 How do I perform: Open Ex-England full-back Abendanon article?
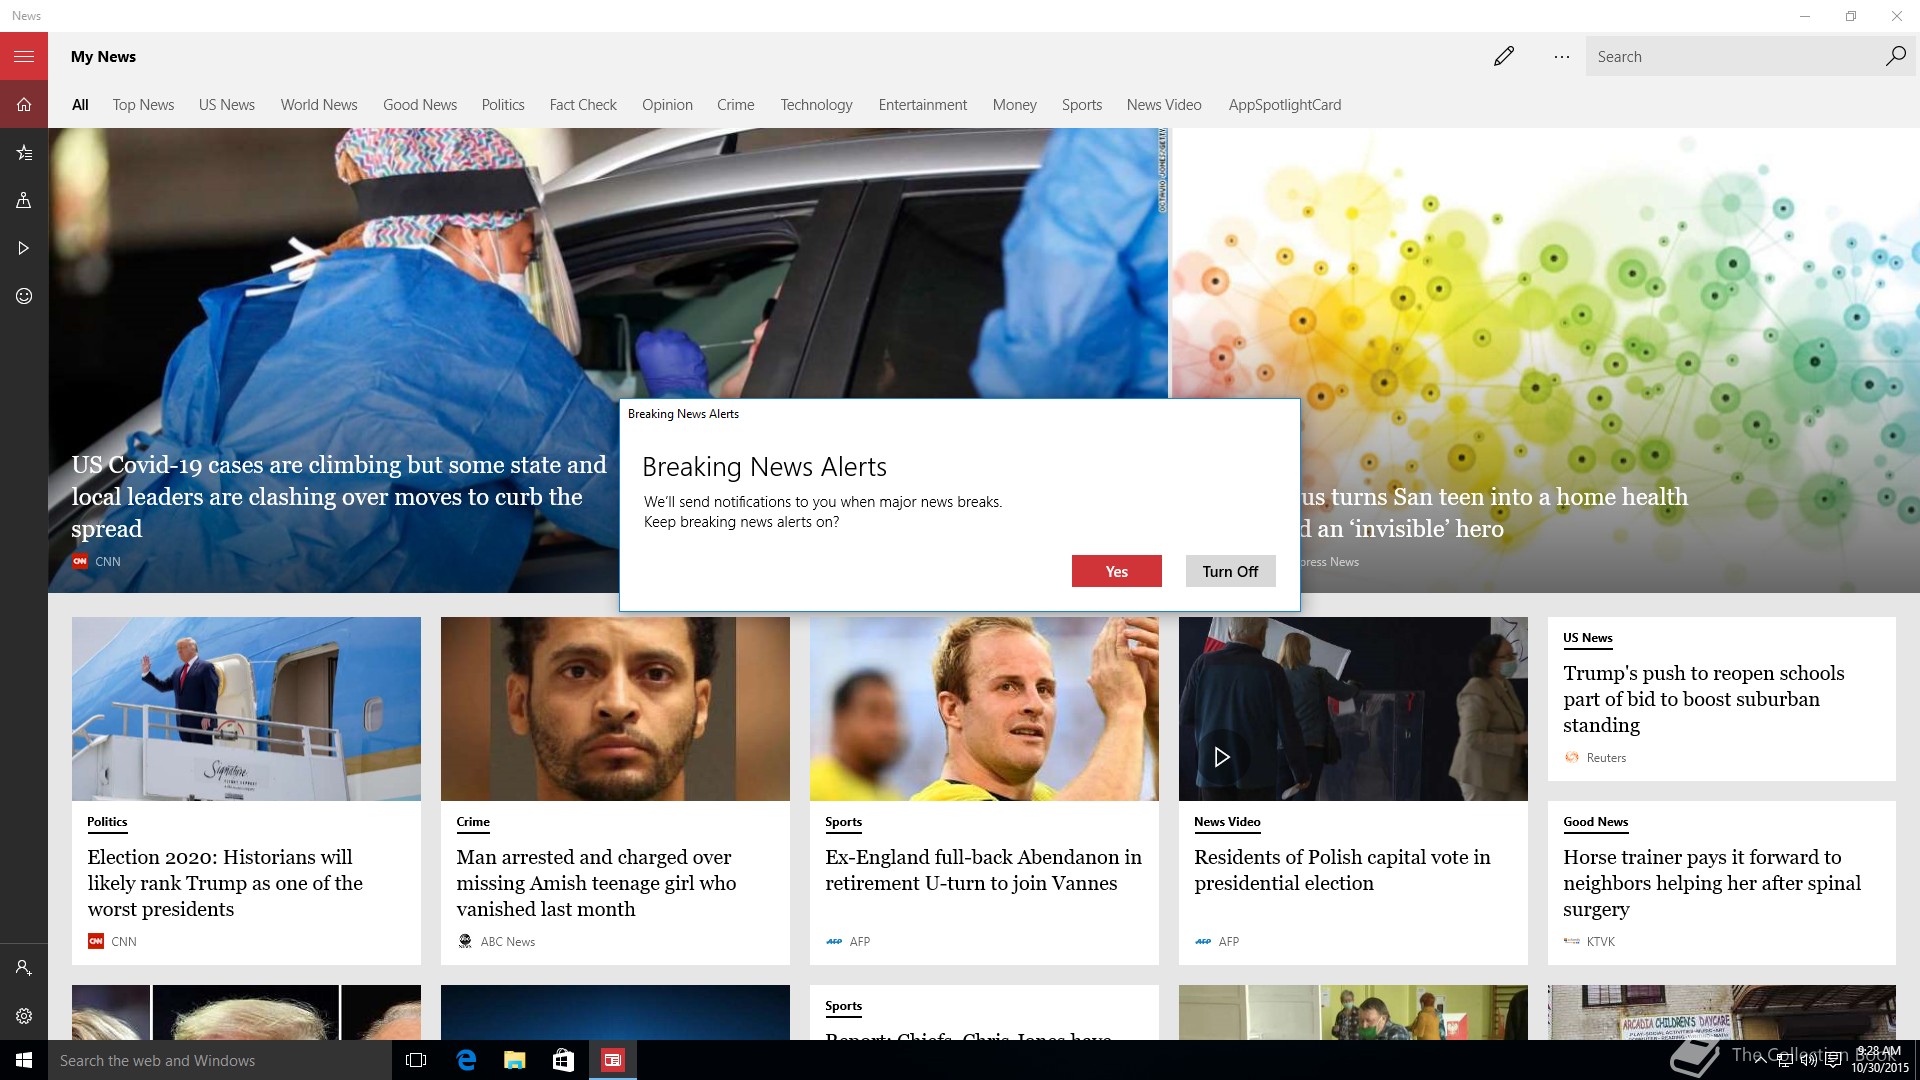tap(983, 870)
